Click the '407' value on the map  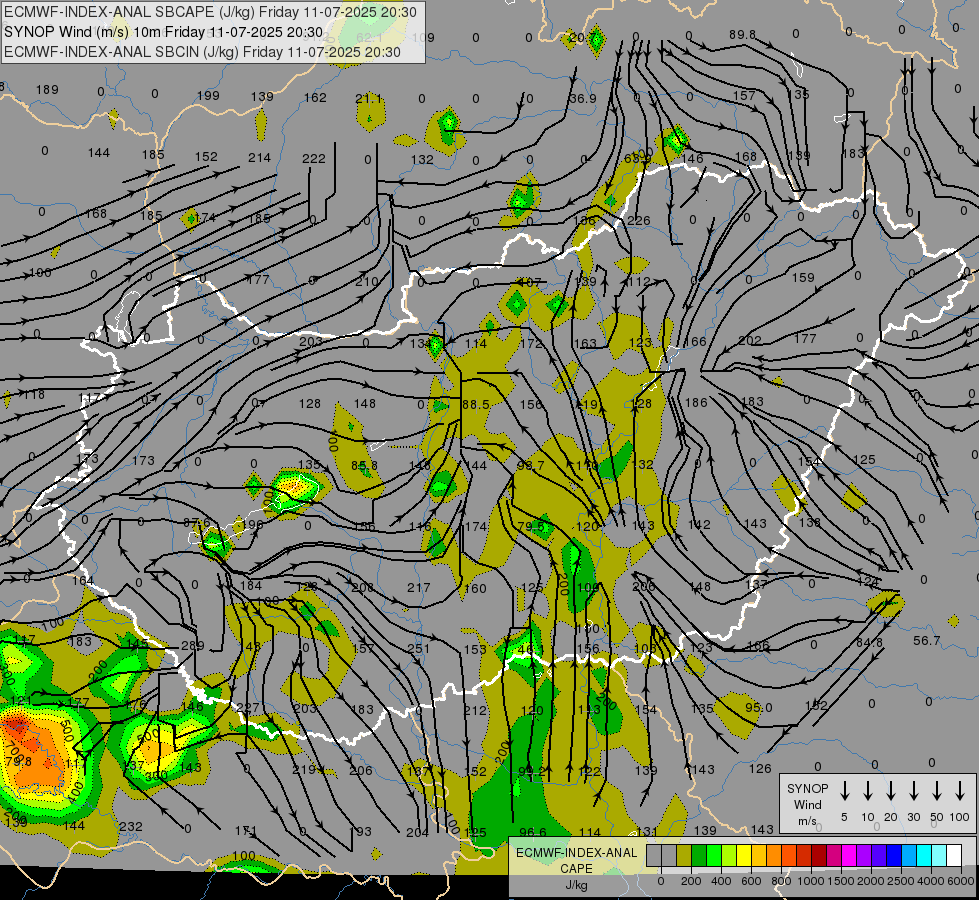point(529,282)
